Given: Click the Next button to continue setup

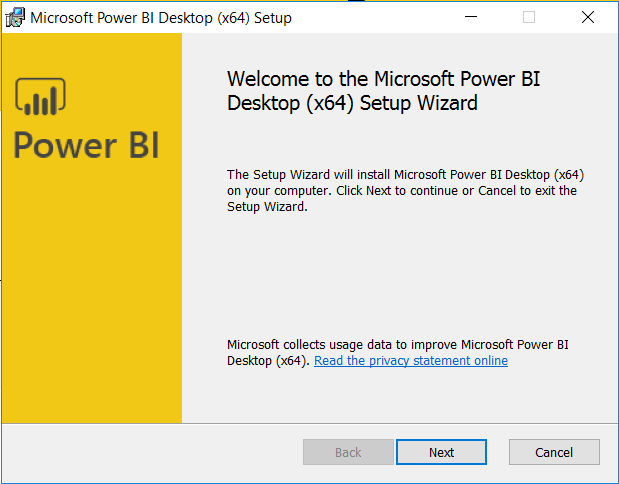Looking at the screenshot, I should [x=441, y=452].
